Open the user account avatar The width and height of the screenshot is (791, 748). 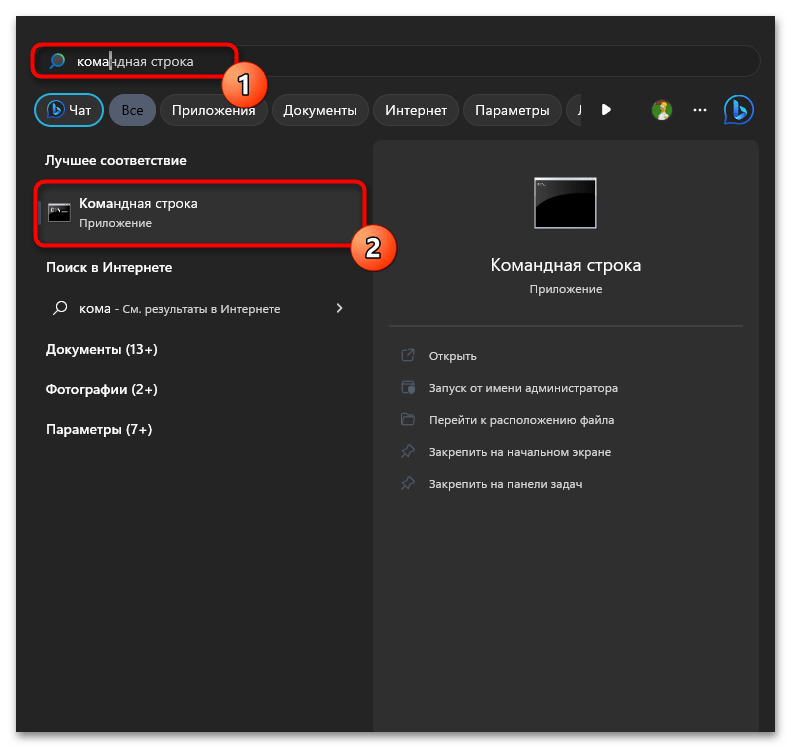point(662,110)
